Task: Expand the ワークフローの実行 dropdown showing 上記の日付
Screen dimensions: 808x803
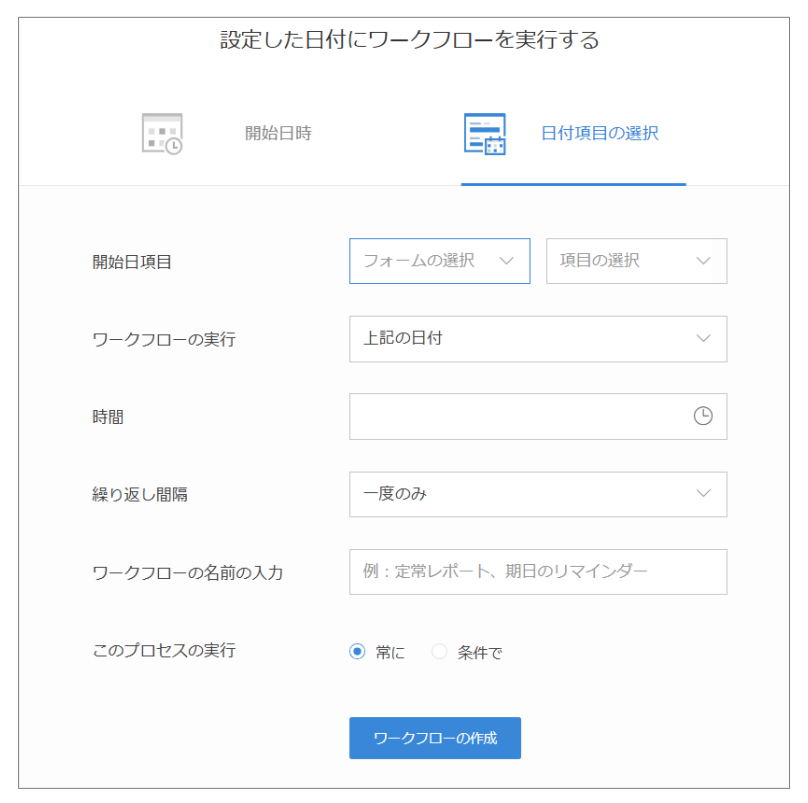Action: 537,338
